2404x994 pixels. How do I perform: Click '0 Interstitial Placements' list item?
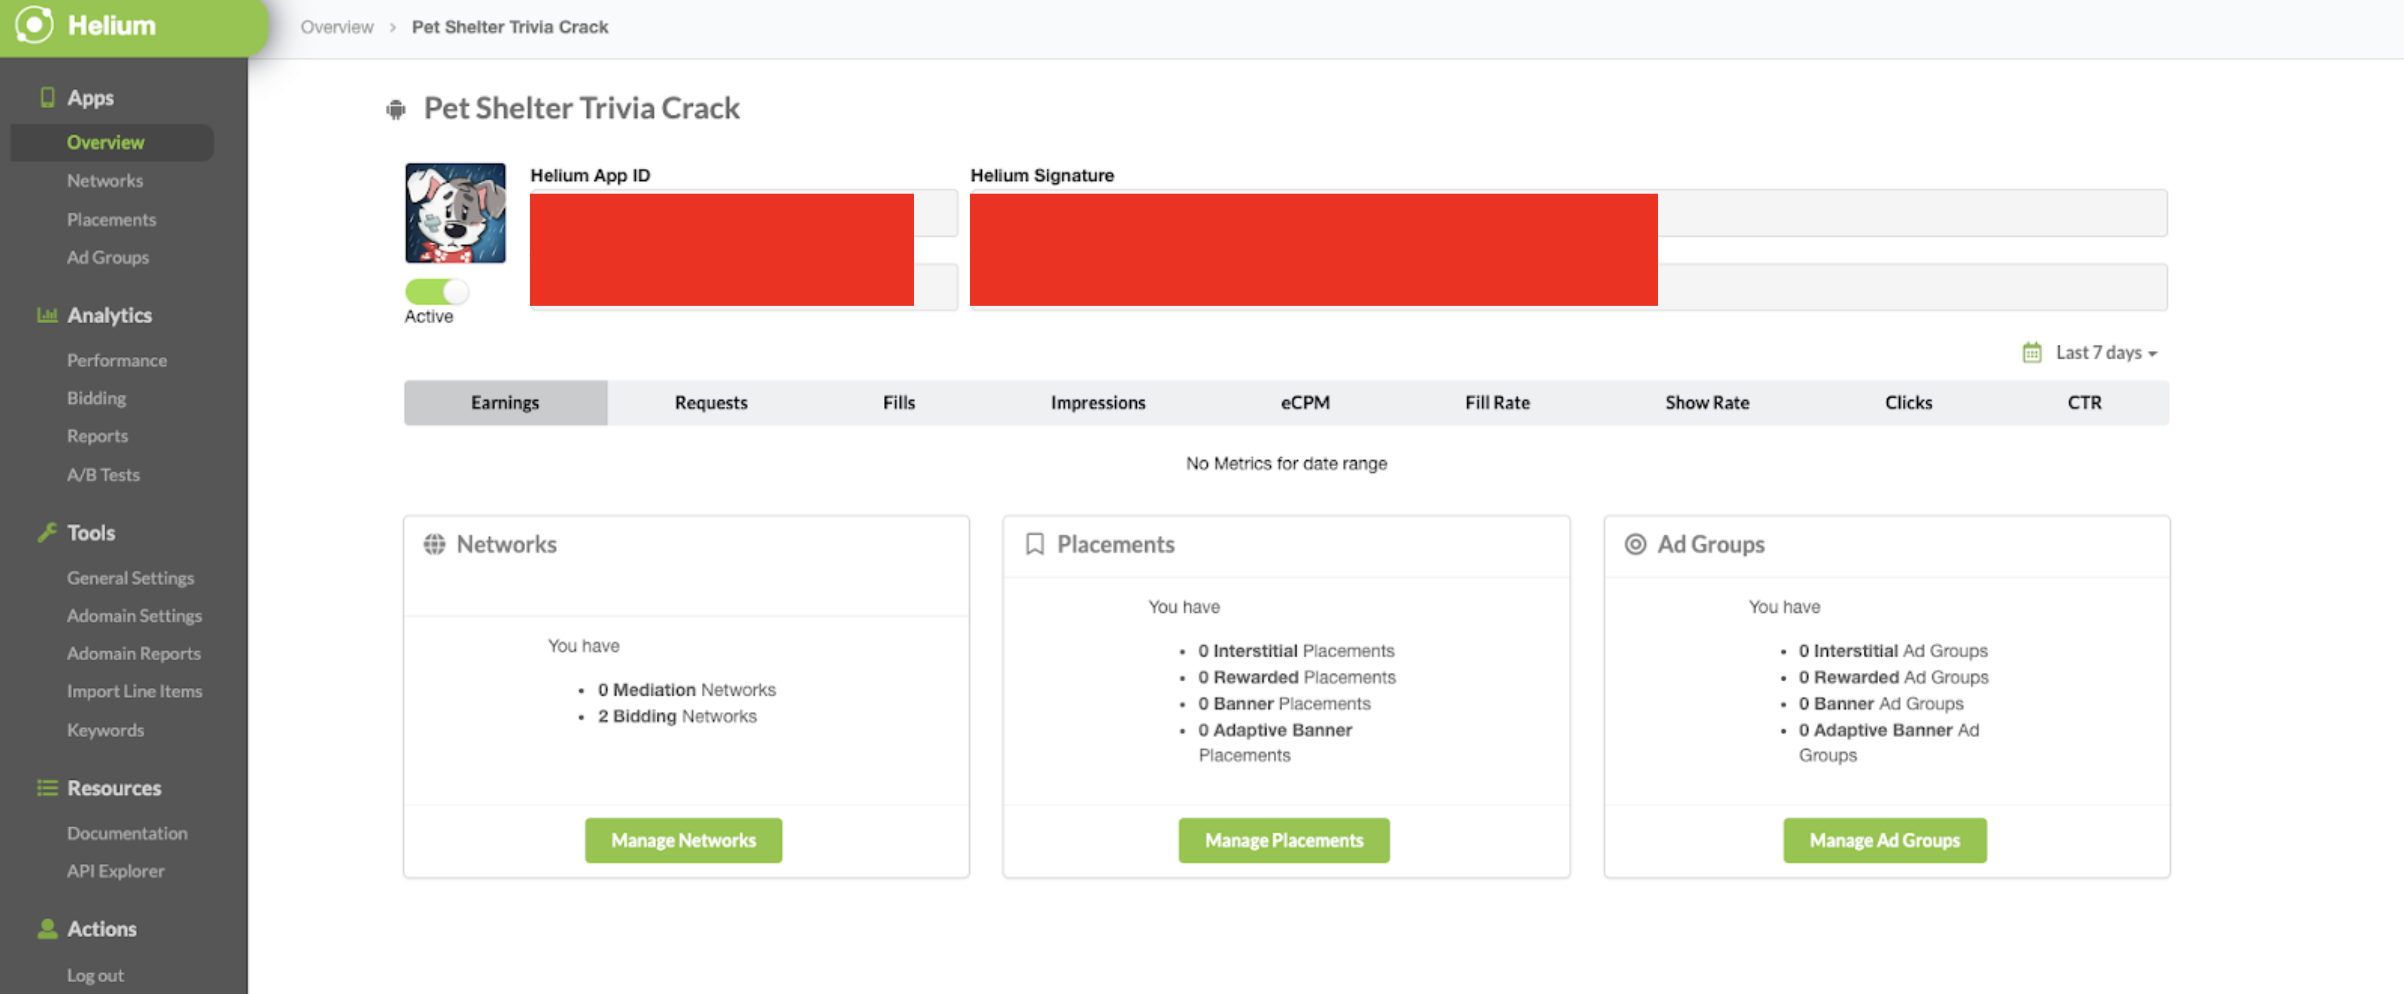[1296, 651]
